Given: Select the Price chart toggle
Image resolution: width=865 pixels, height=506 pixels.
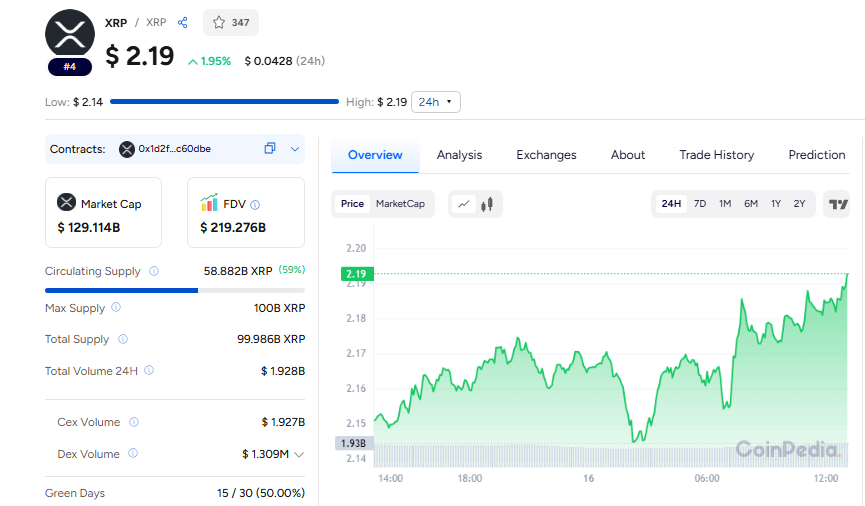Looking at the screenshot, I should coord(353,204).
